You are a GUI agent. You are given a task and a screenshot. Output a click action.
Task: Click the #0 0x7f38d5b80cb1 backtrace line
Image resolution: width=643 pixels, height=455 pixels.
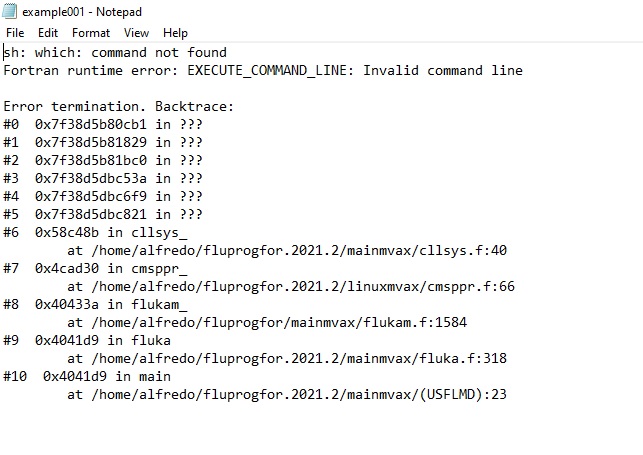(x=103, y=124)
